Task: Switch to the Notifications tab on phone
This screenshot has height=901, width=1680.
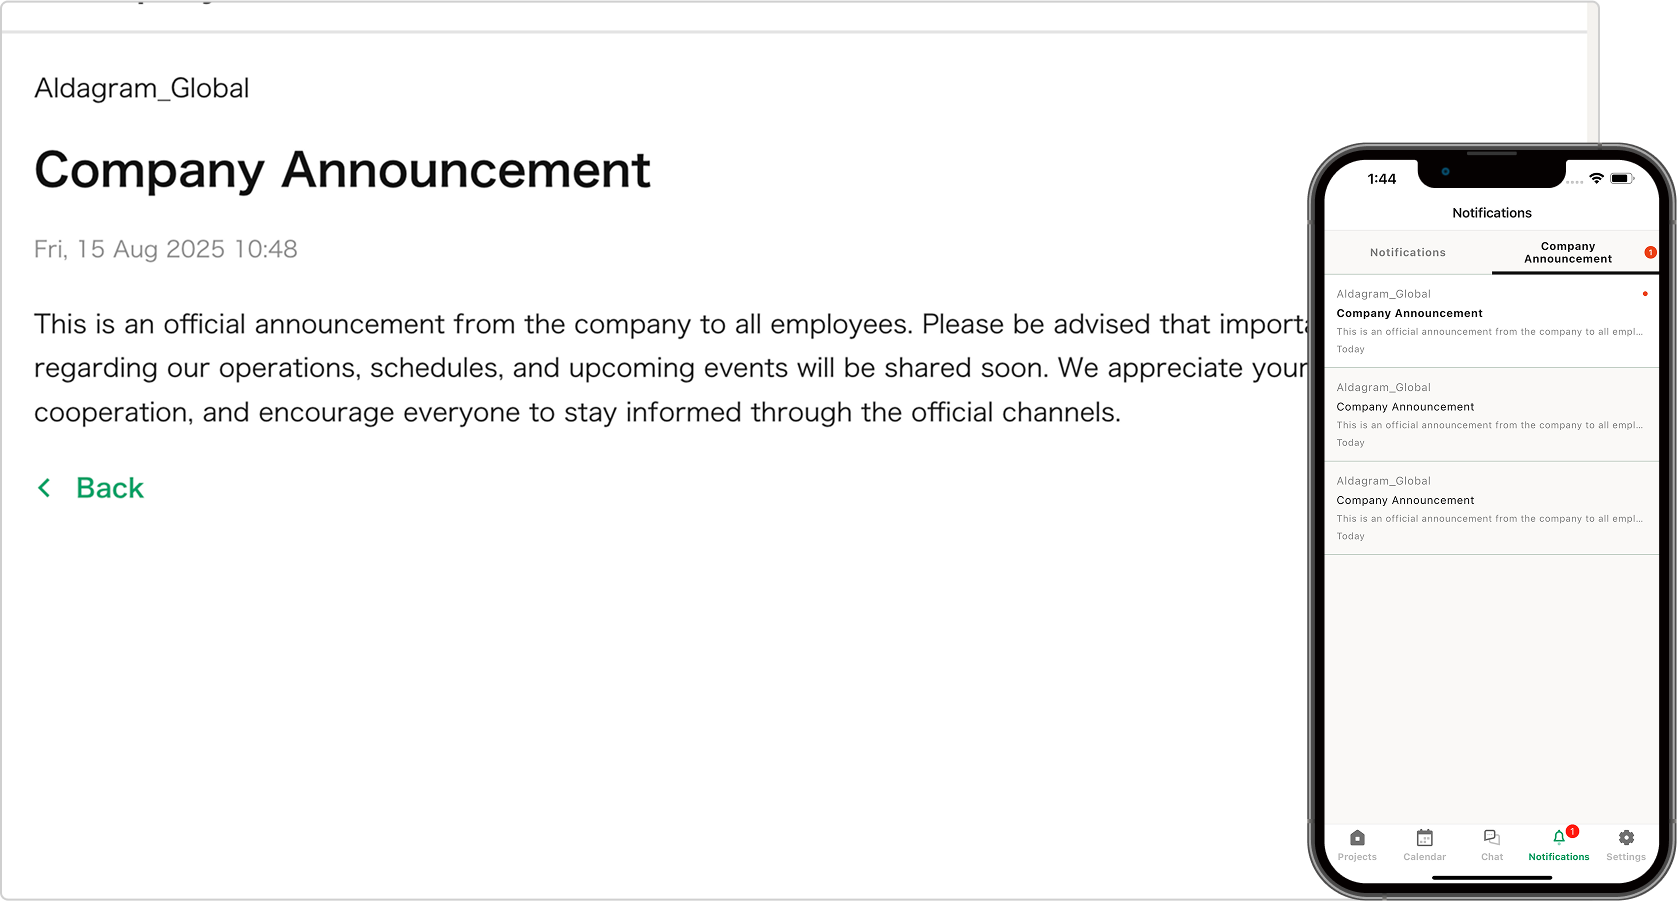Action: [x=1408, y=252]
